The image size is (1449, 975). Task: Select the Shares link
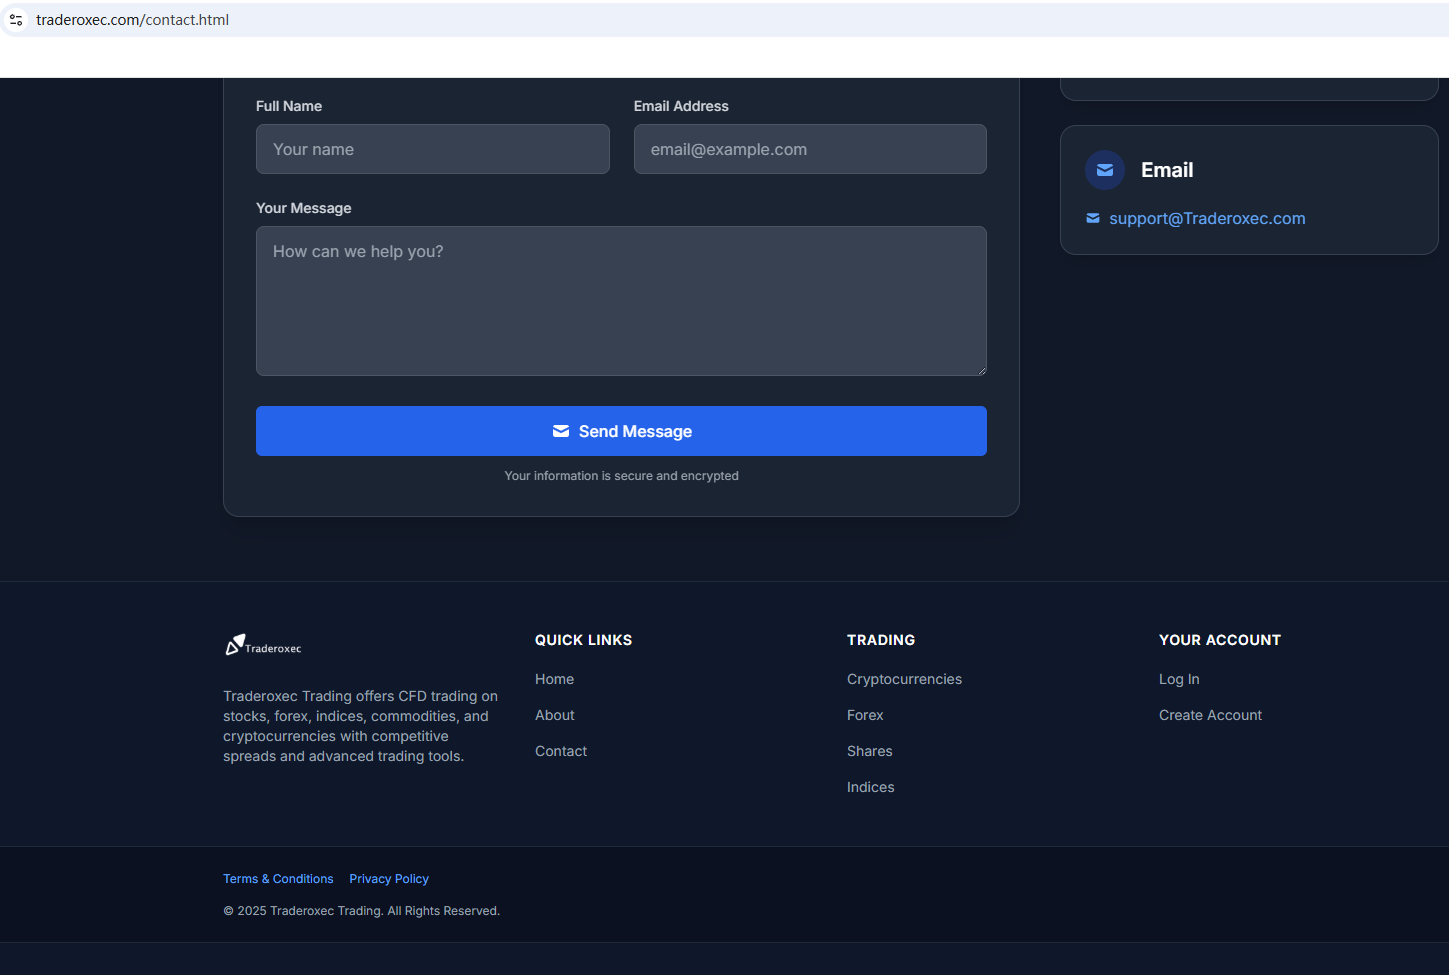coord(869,751)
